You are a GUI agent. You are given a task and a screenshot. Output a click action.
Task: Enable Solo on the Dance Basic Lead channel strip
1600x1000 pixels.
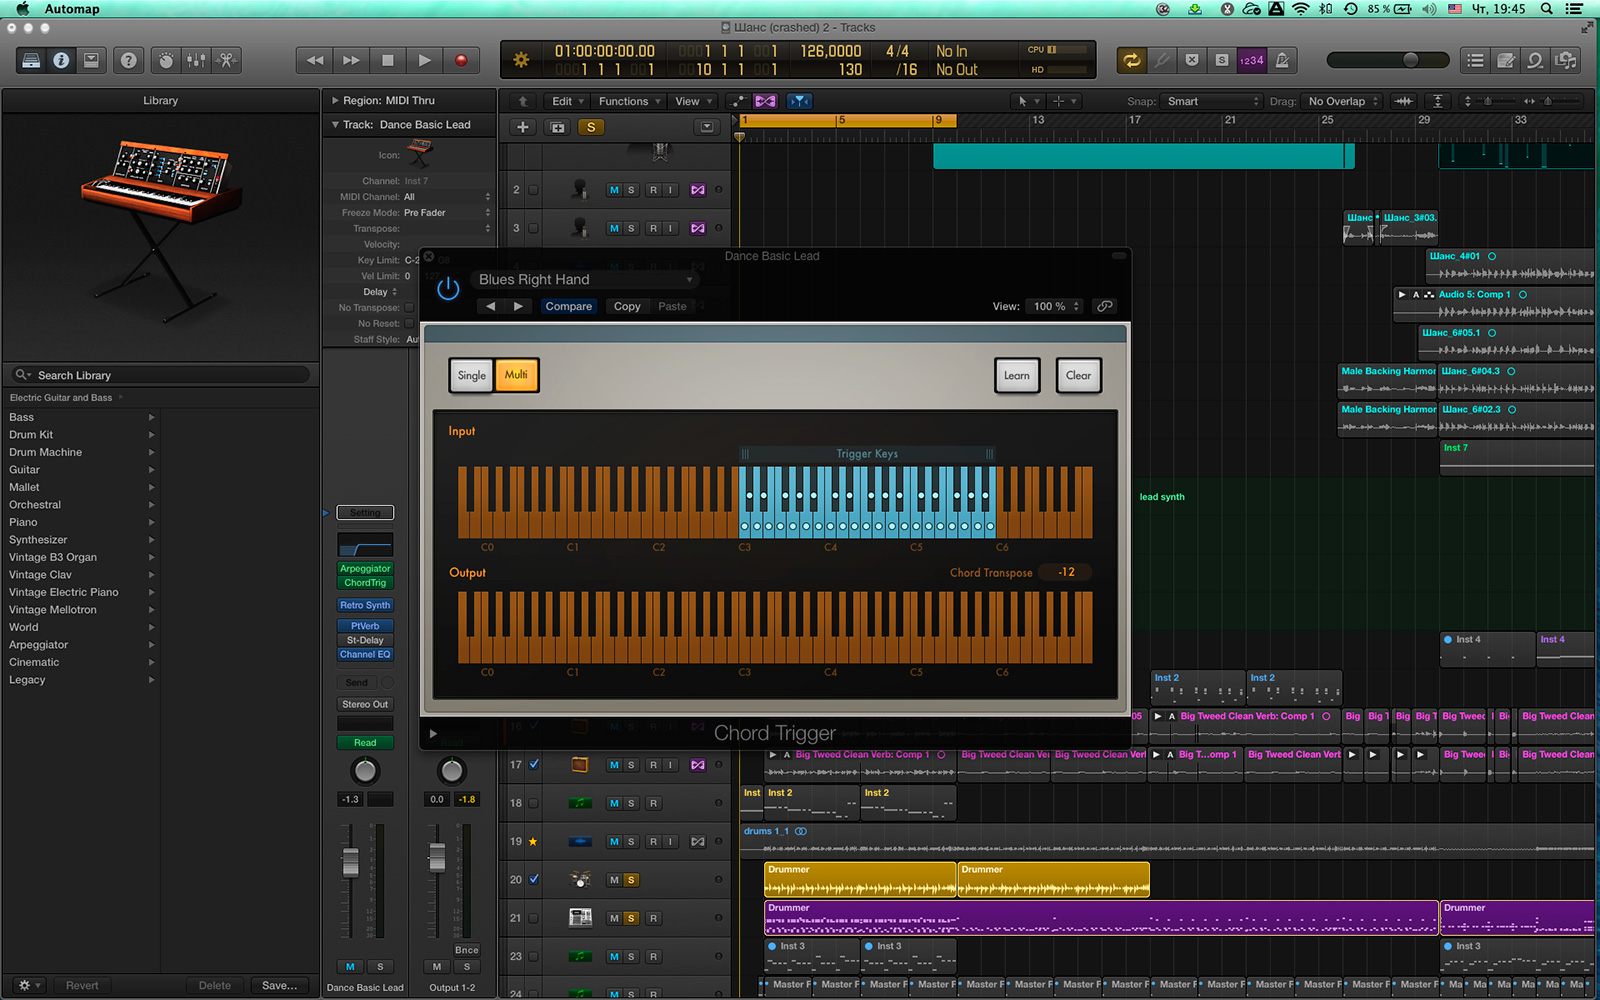(x=380, y=966)
